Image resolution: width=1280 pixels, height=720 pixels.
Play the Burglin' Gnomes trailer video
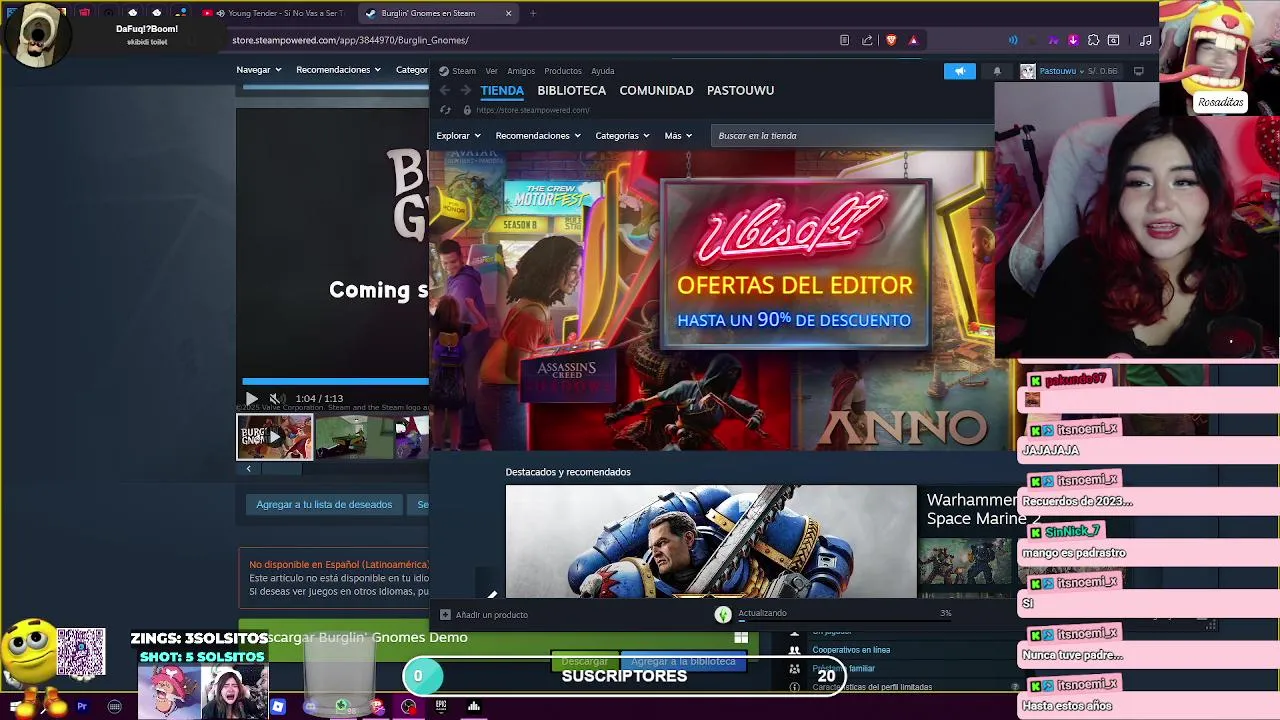point(251,398)
